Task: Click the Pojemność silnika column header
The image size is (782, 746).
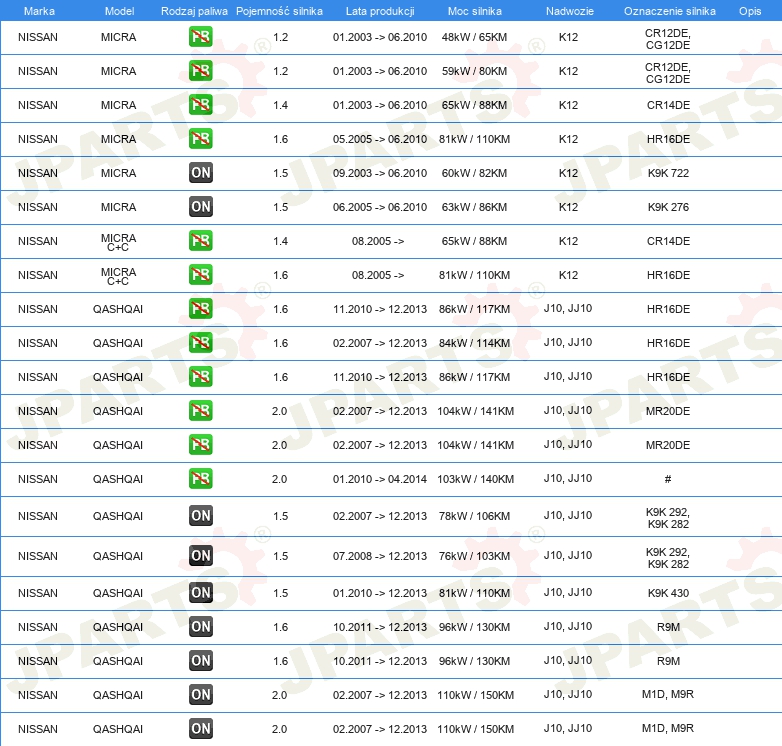Action: 279,11
